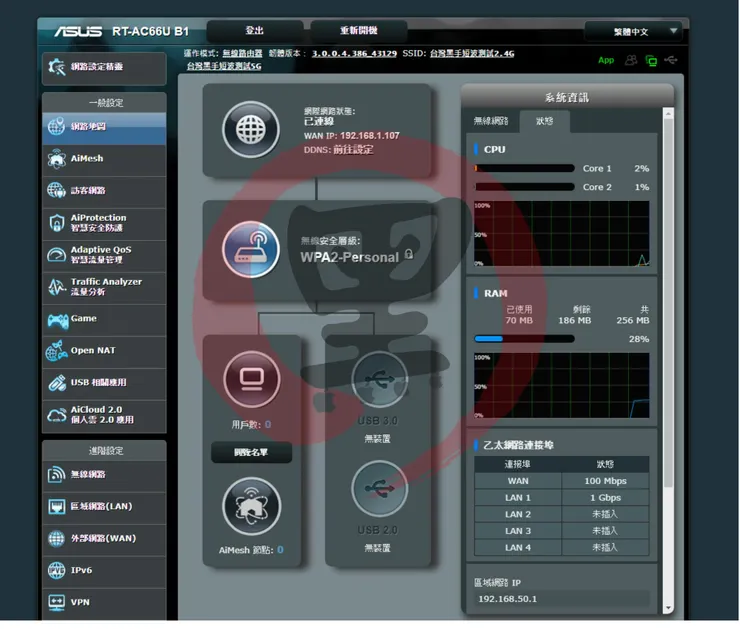The width and height of the screenshot is (740, 629).
Task: Open IPv6 settings icon
Action: click(56, 570)
